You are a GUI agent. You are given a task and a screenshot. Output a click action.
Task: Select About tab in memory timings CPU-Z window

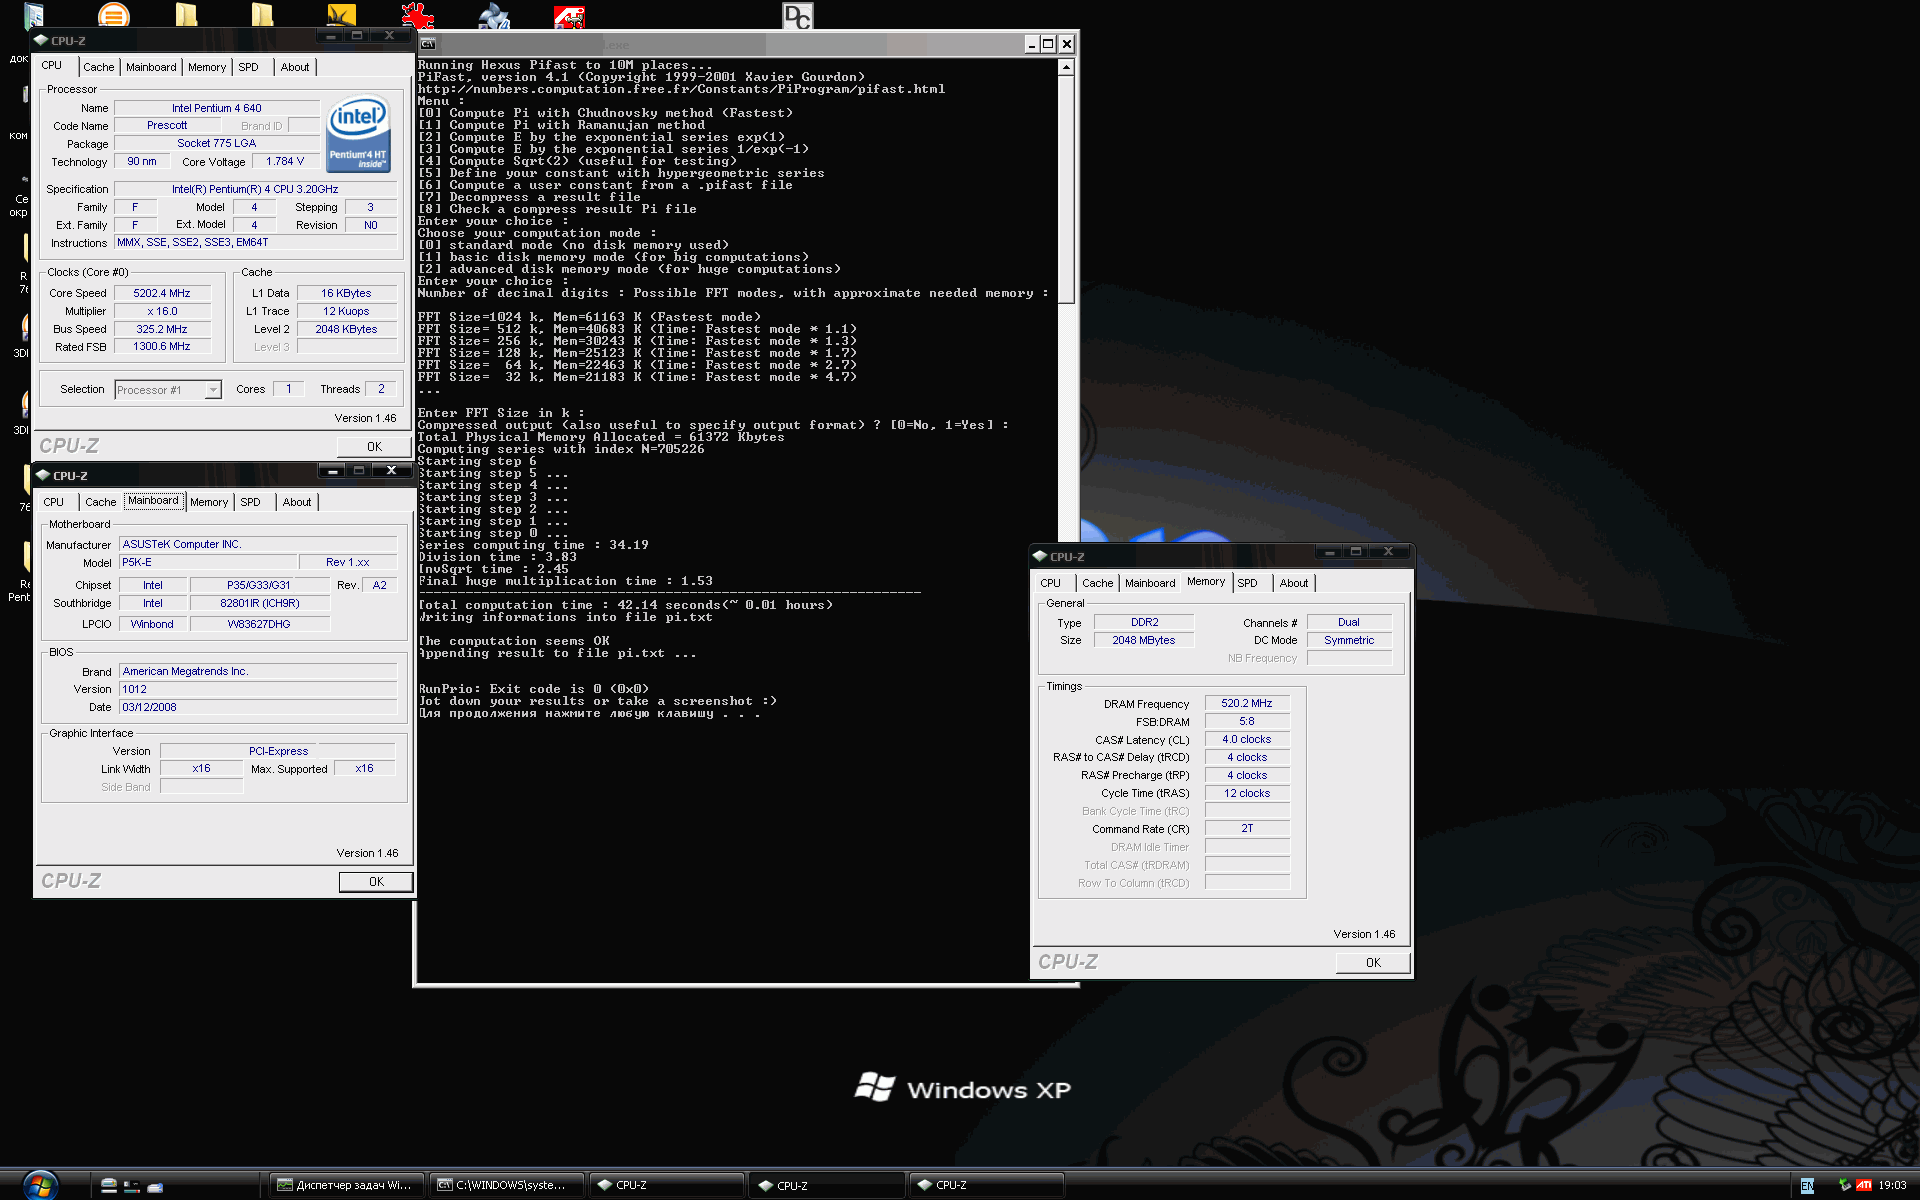(x=1294, y=583)
